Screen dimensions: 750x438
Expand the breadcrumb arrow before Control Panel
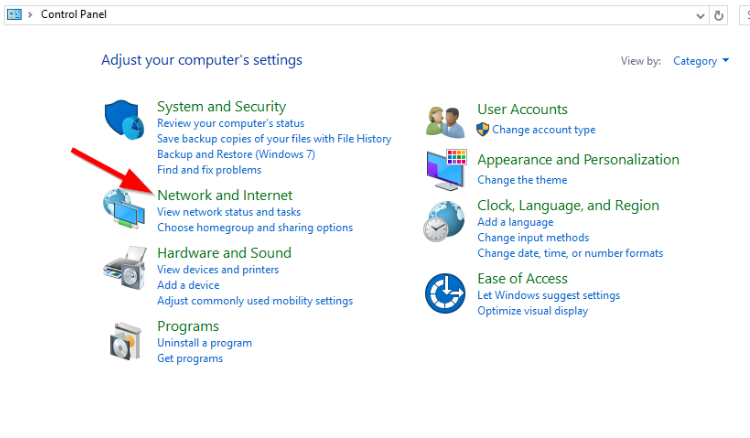pyautogui.click(x=30, y=14)
